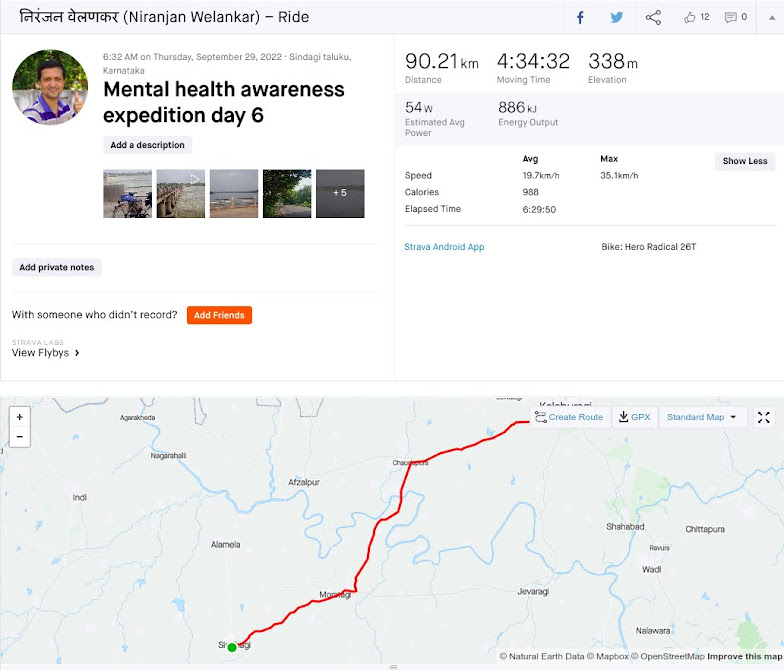
Task: Add a description to the ride
Action: click(147, 145)
